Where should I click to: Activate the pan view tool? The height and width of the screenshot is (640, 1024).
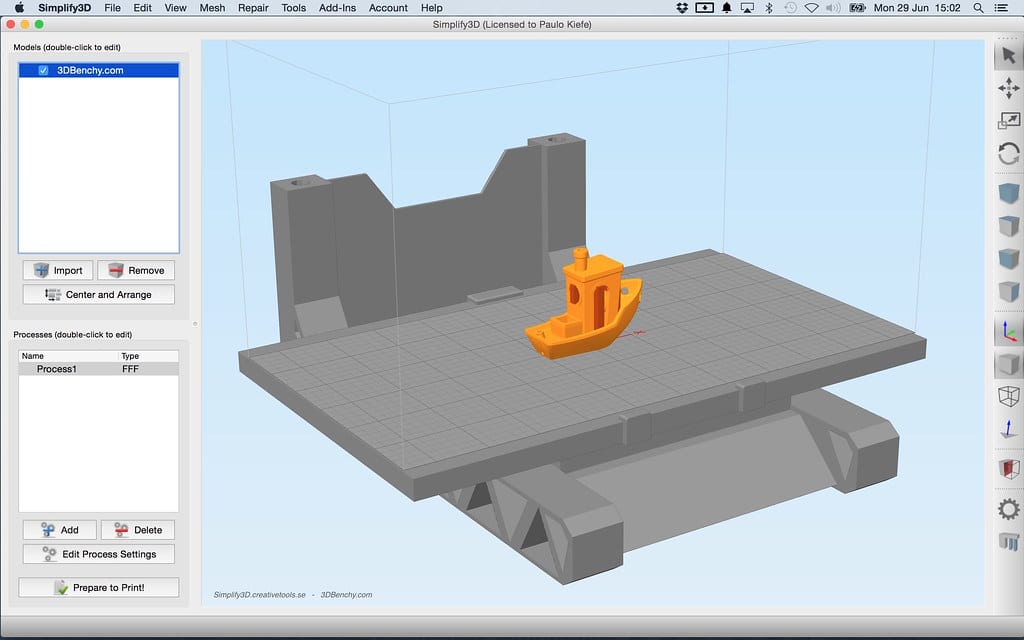[1009, 89]
